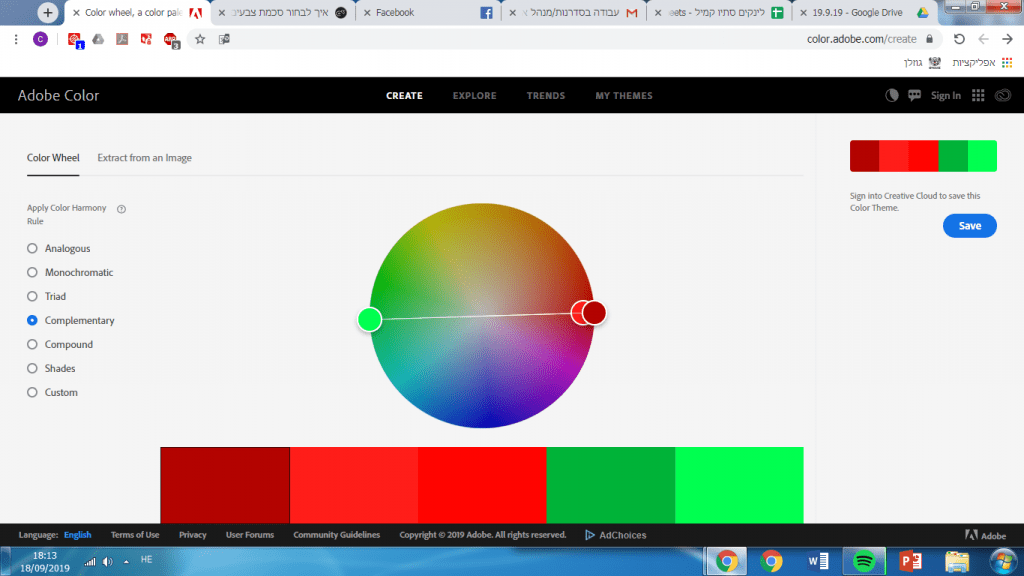Screen dimensions: 1024x576
Task: Show hidden tray icons arrow
Action: tap(126, 562)
